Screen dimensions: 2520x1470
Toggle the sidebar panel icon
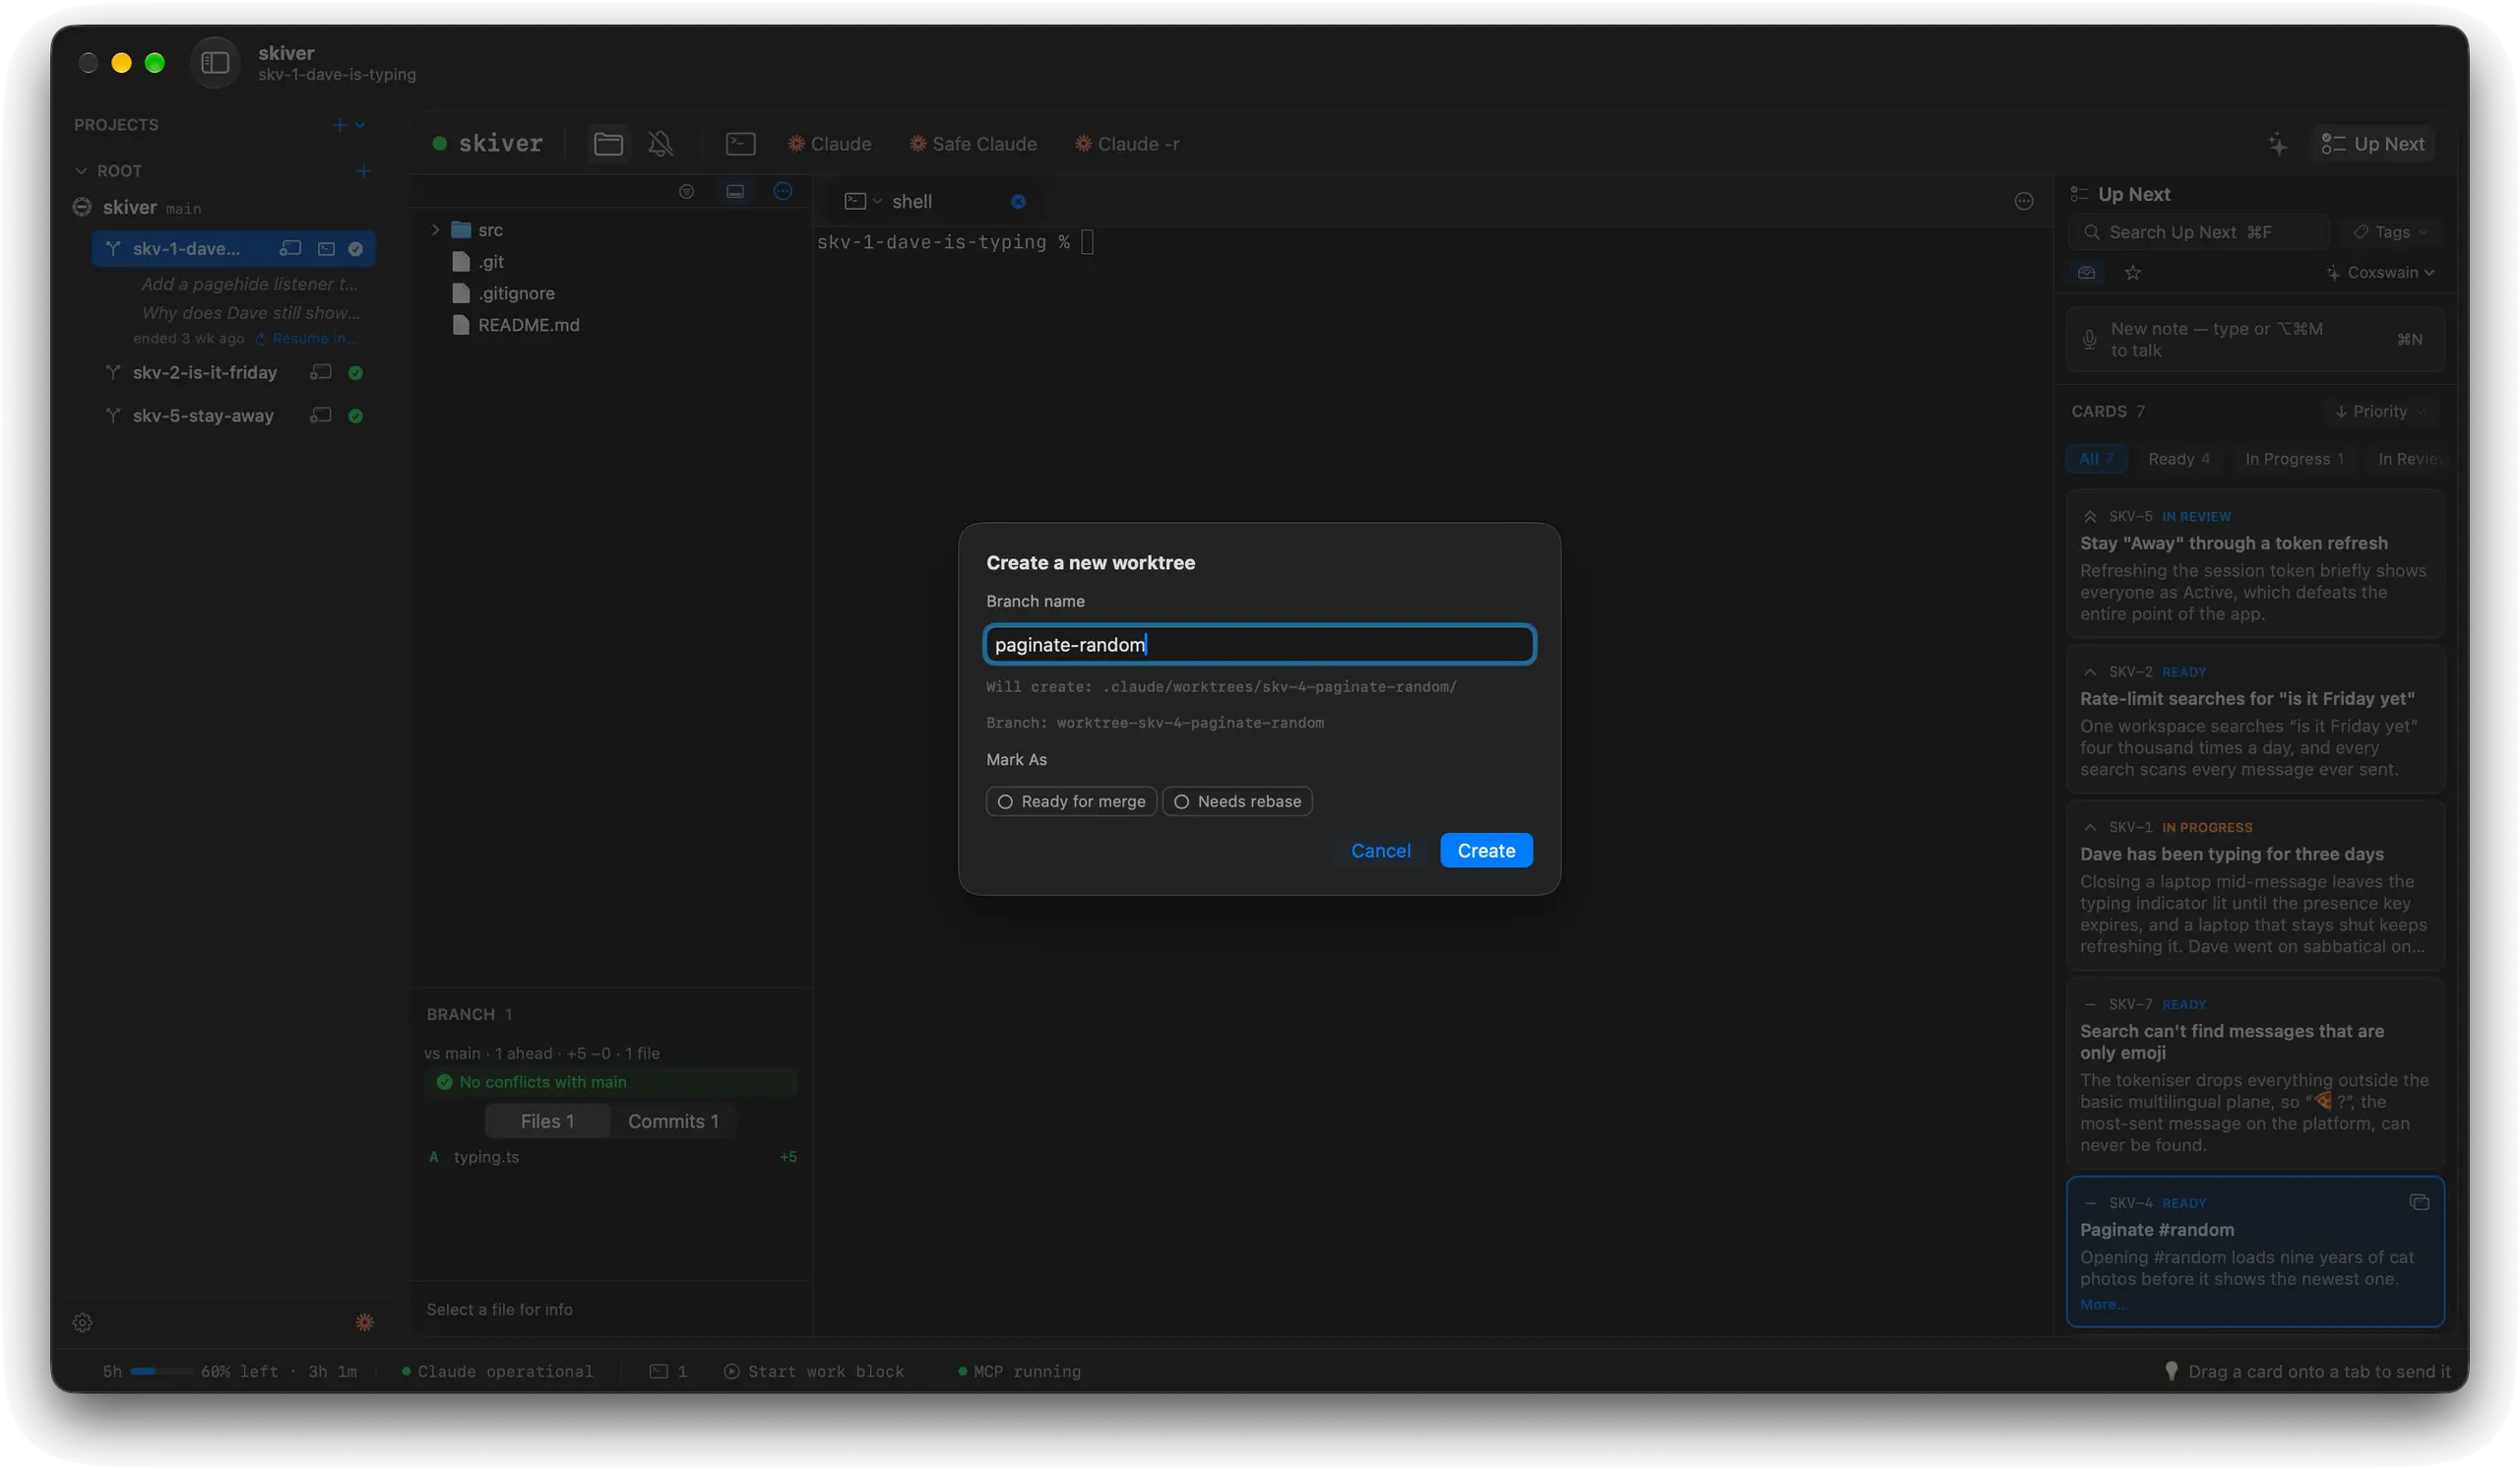(x=215, y=63)
